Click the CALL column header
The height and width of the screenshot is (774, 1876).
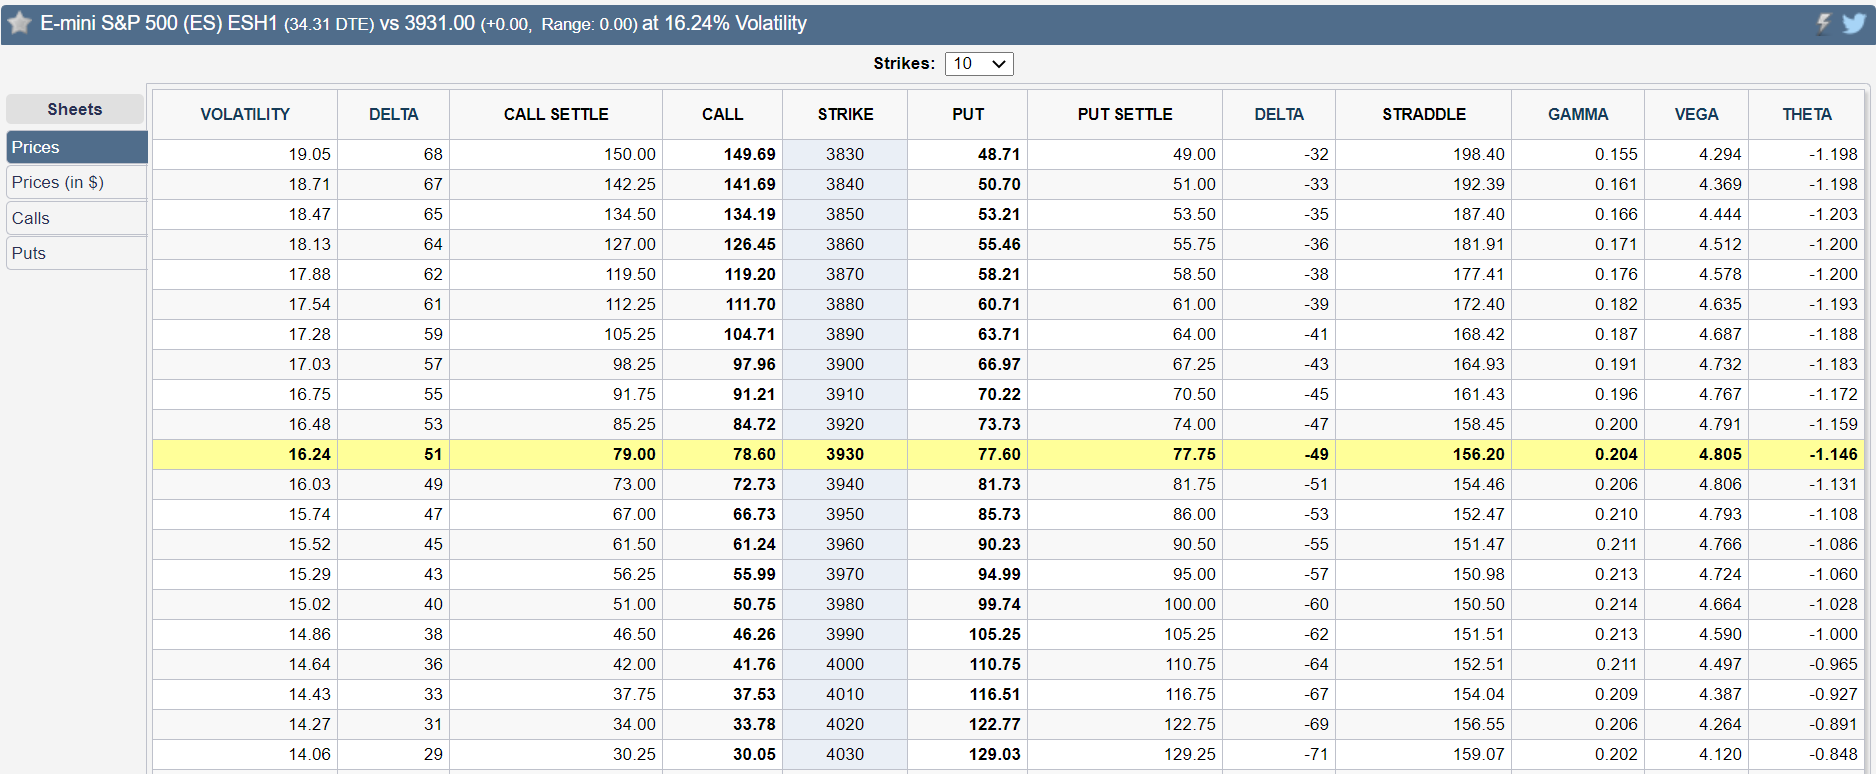[722, 114]
